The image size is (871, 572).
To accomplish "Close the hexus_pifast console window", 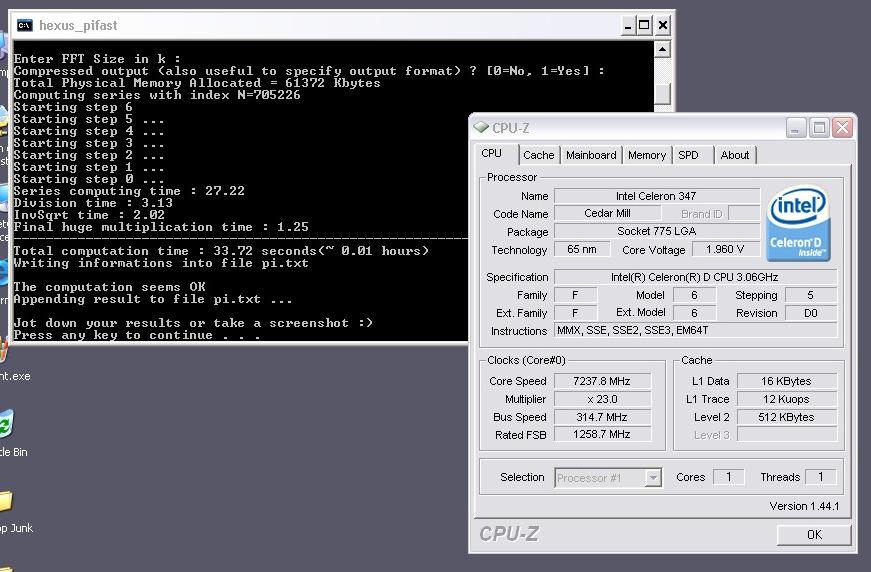I will pos(663,26).
